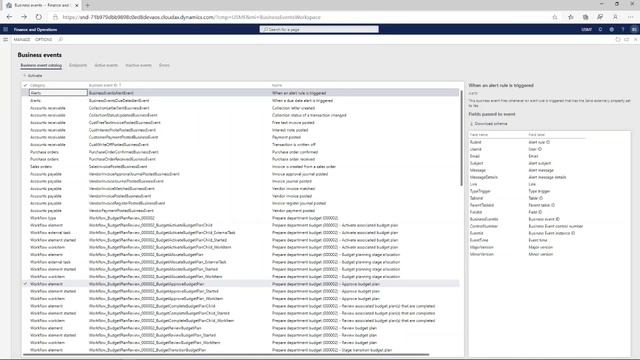The image size is (640, 360).
Task: Select the Payment posted row
Action: 241,137
